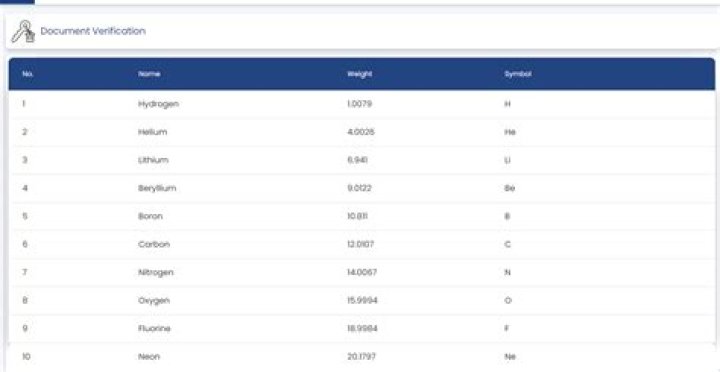Image resolution: width=720 pixels, height=372 pixels.
Task: Select the Boron name cell
Action: tap(150, 216)
